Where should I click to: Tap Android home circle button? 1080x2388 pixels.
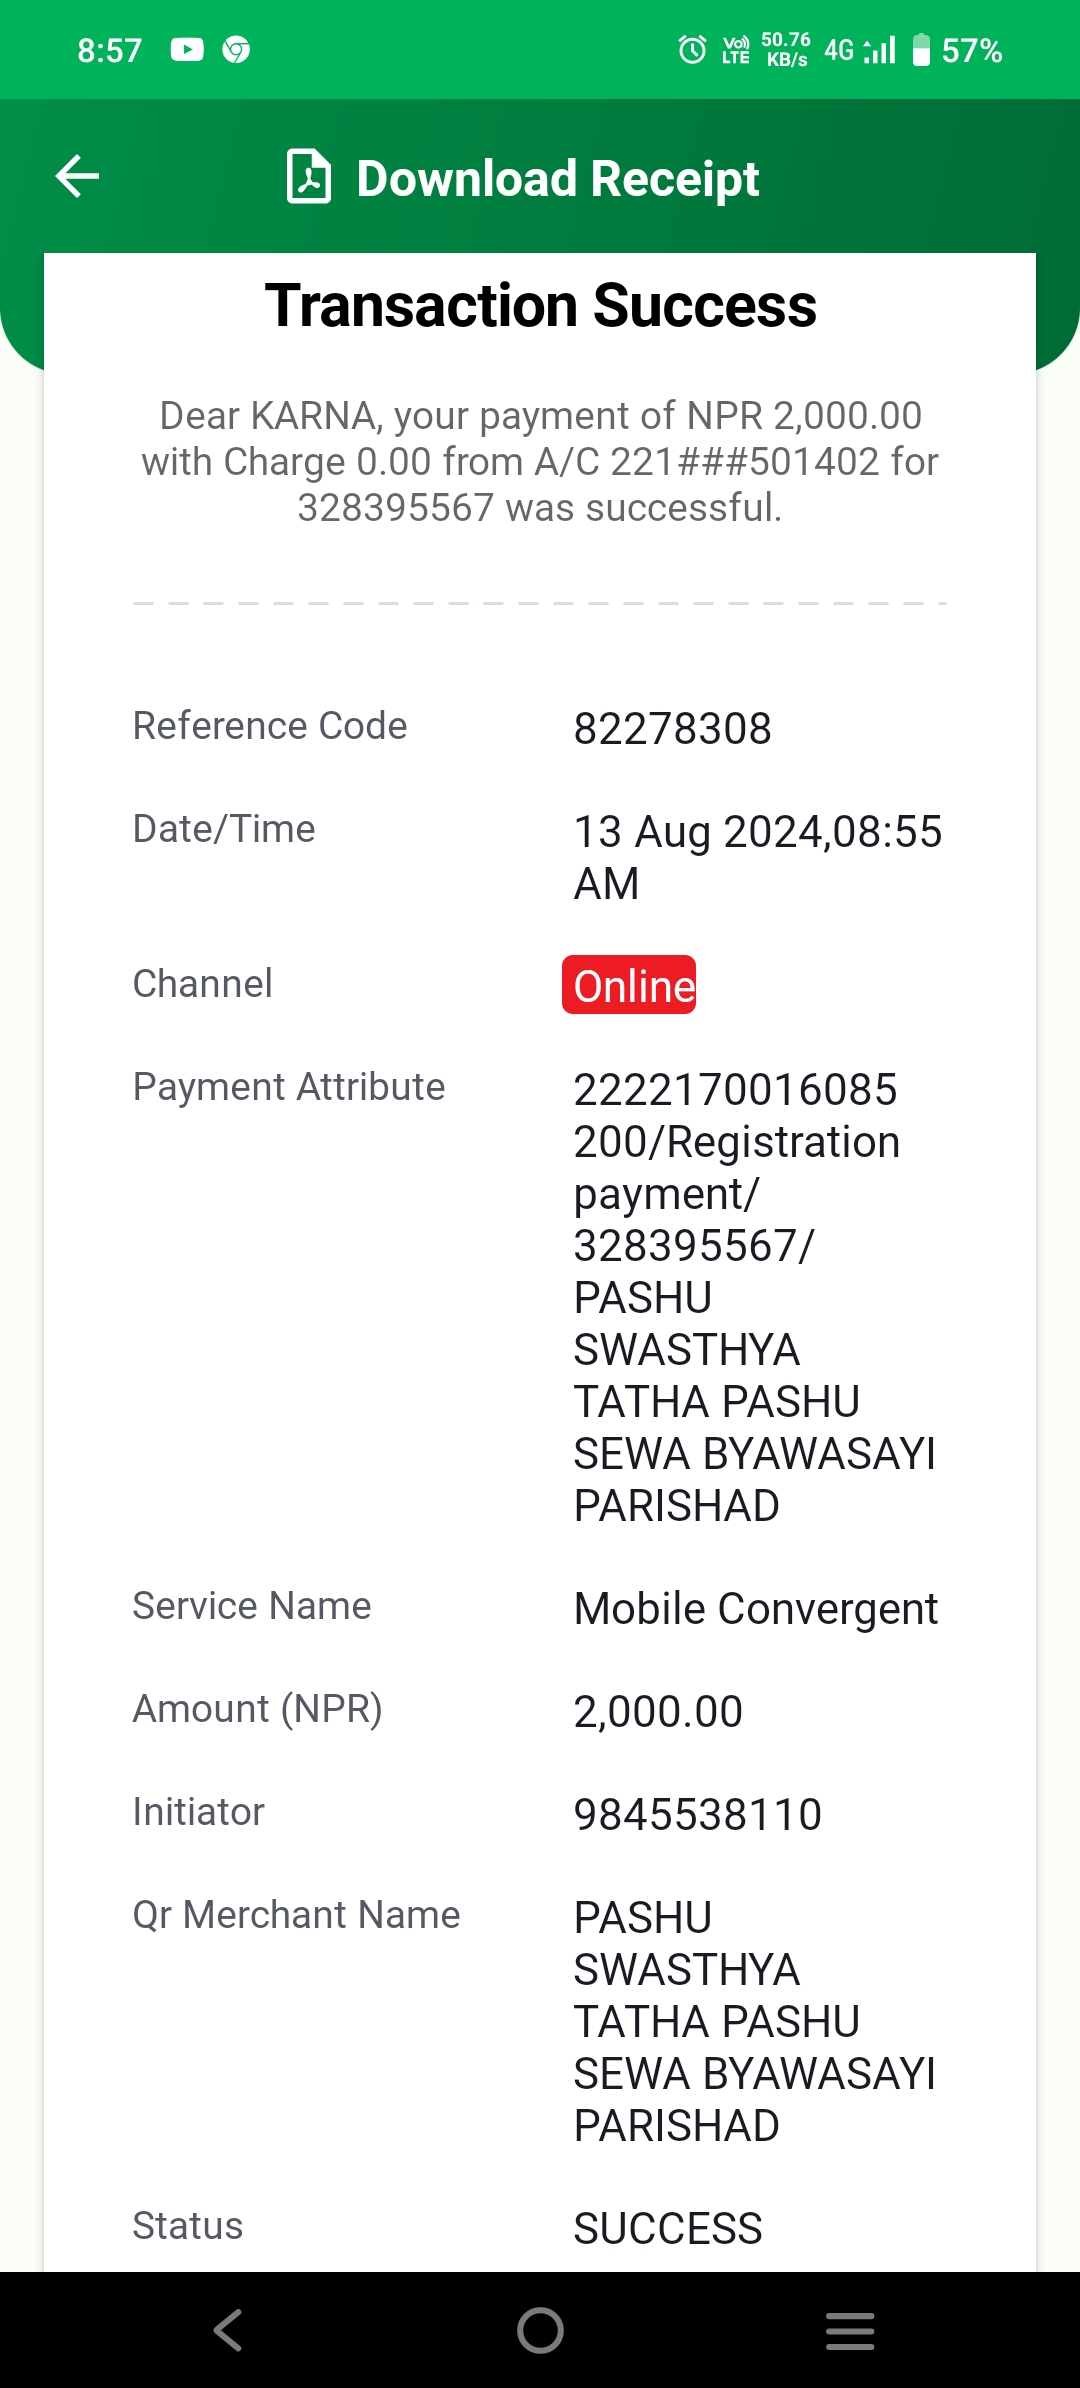pyautogui.click(x=540, y=2330)
